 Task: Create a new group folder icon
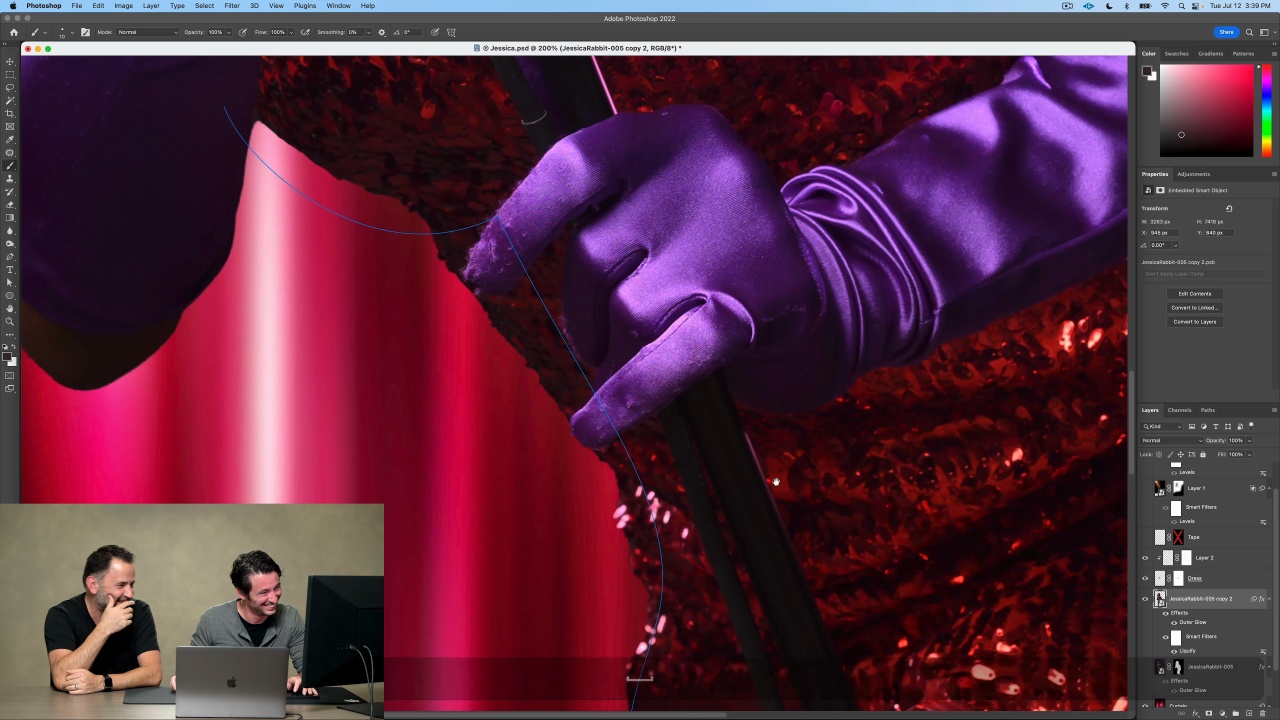tap(1235, 713)
